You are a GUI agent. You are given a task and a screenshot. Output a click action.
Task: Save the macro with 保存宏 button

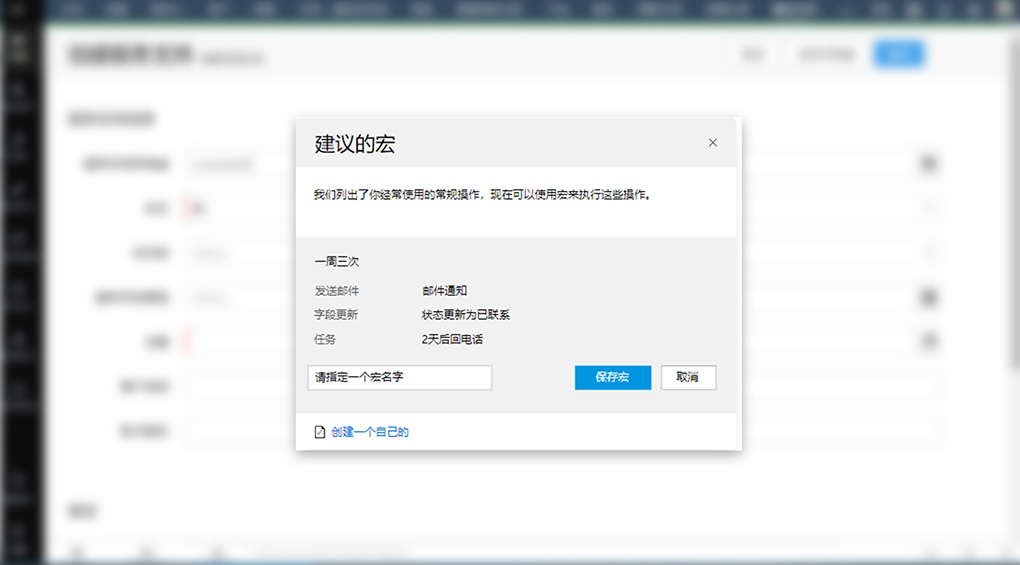pyautogui.click(x=613, y=377)
